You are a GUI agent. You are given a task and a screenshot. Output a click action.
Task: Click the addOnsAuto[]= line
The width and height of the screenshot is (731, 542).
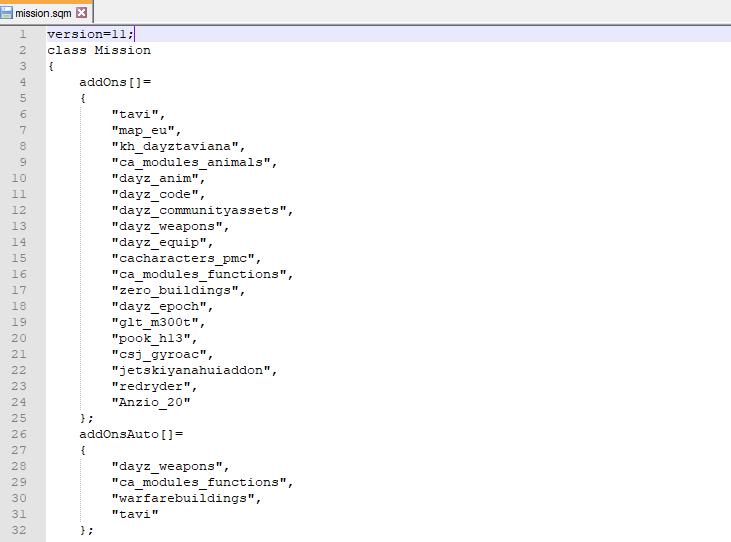pyautogui.click(x=131, y=434)
